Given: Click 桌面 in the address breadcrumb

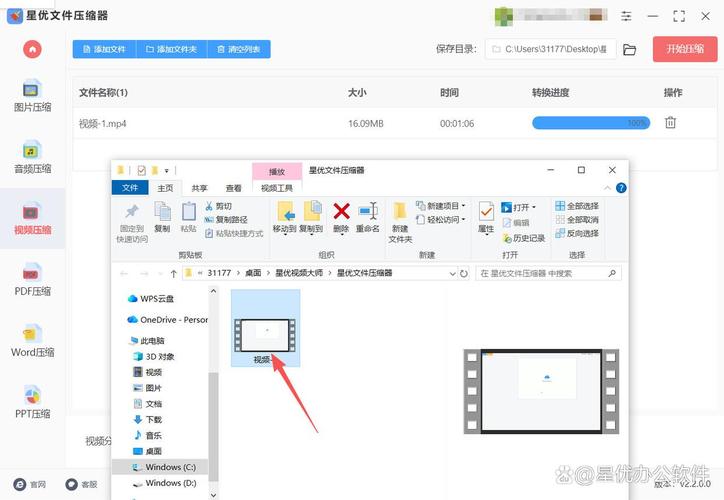Looking at the screenshot, I should 253,273.
